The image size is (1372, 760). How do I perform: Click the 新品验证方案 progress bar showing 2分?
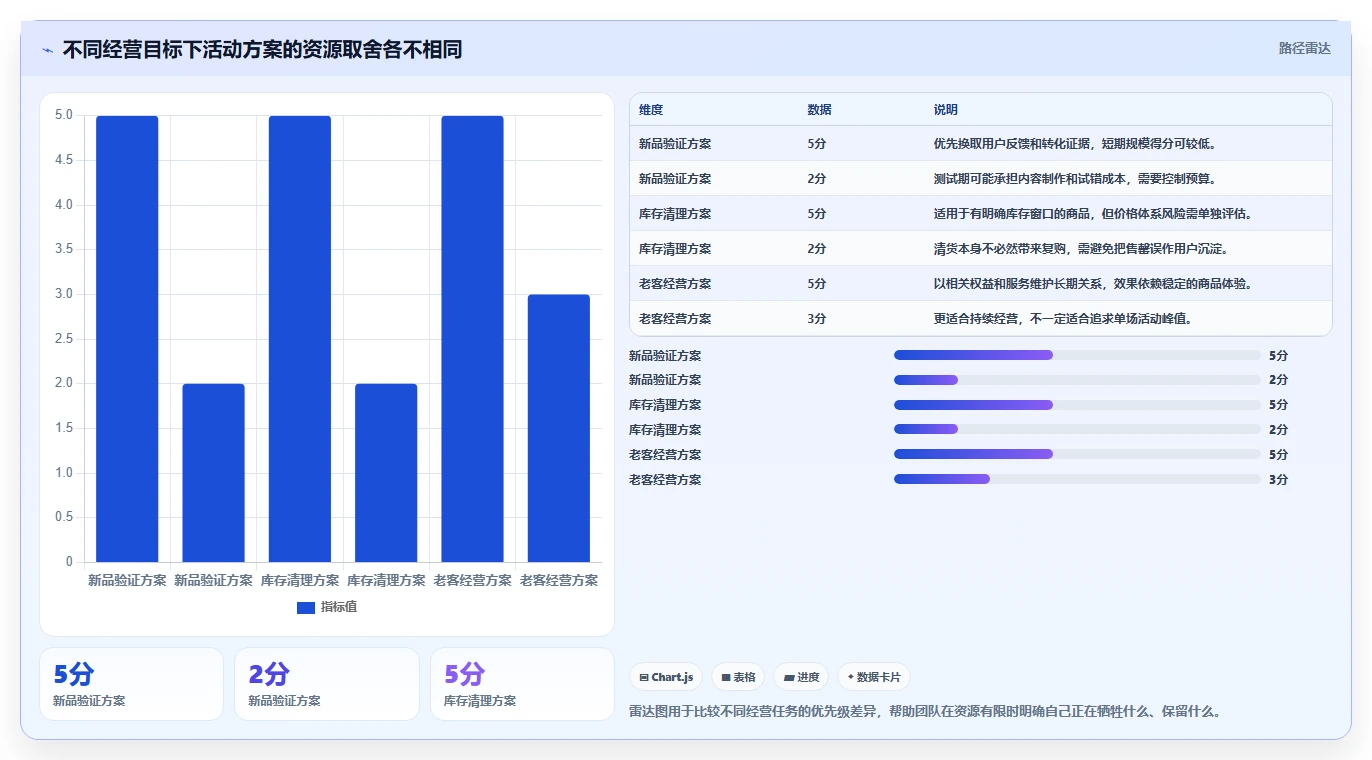tap(1077, 380)
